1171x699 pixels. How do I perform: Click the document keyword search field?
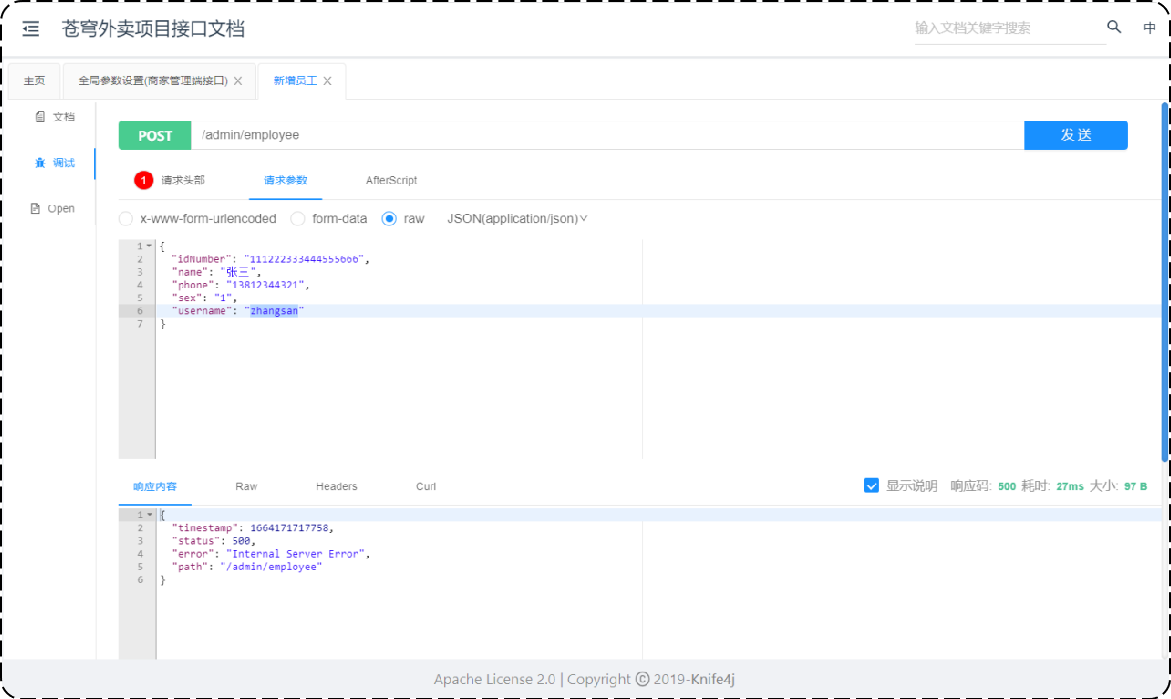point(1008,29)
